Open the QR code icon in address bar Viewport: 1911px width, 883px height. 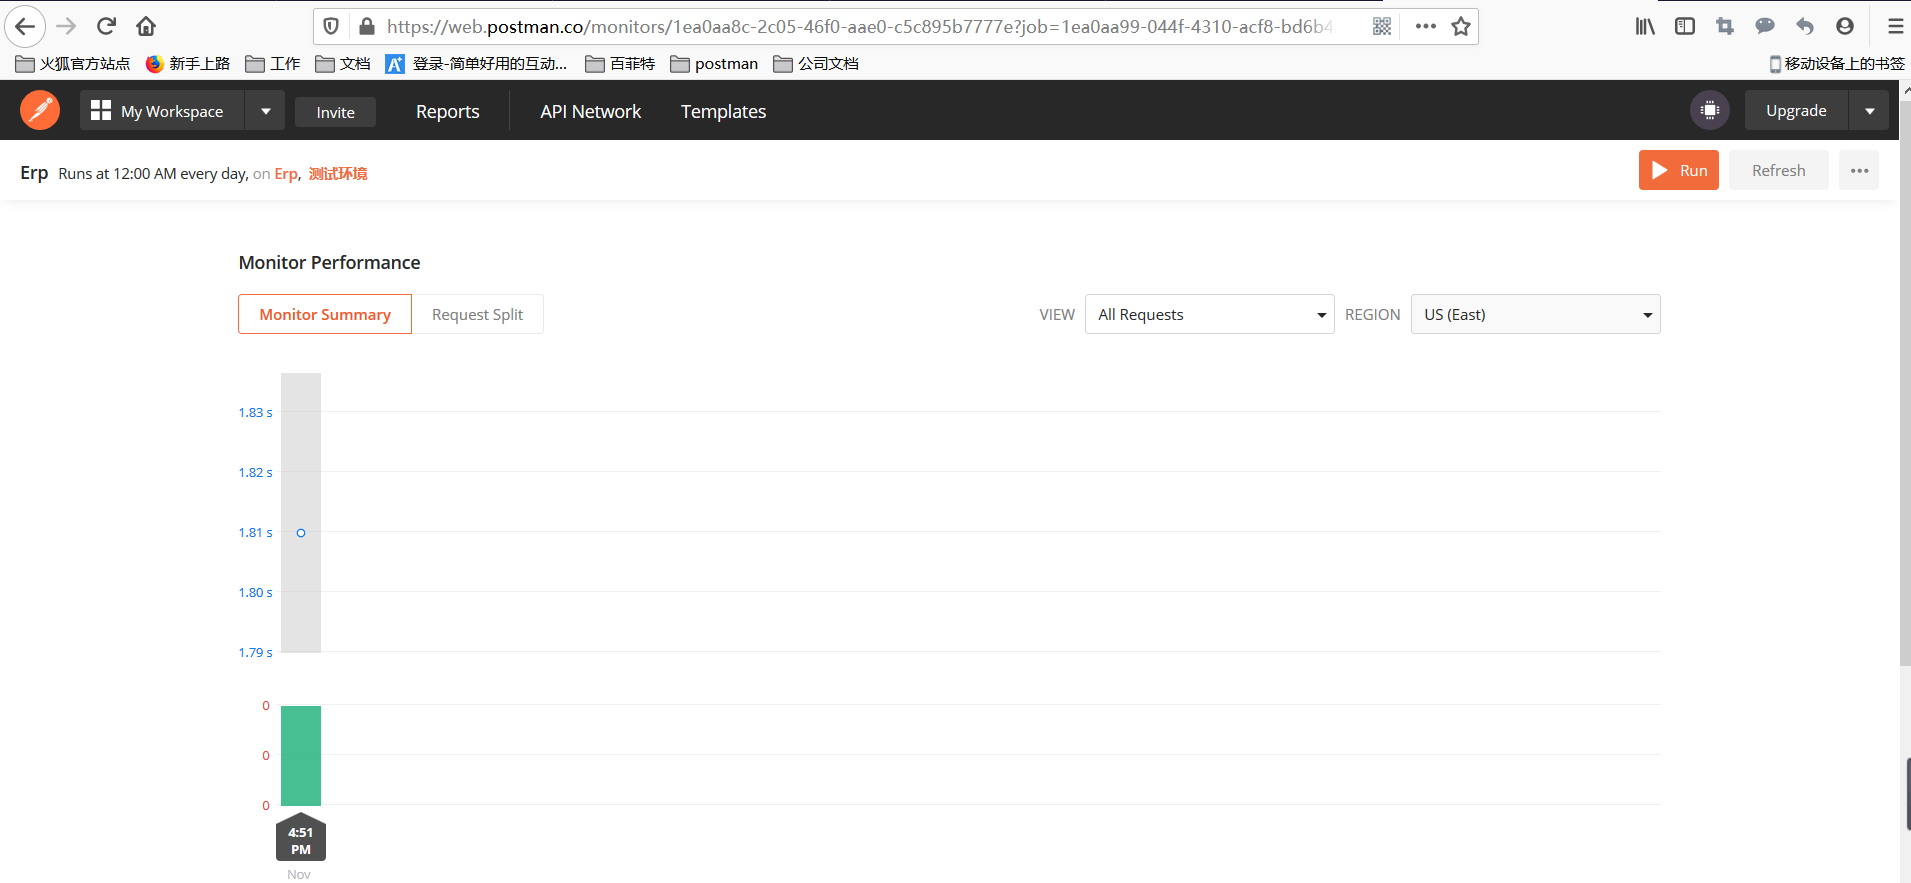click(x=1382, y=27)
